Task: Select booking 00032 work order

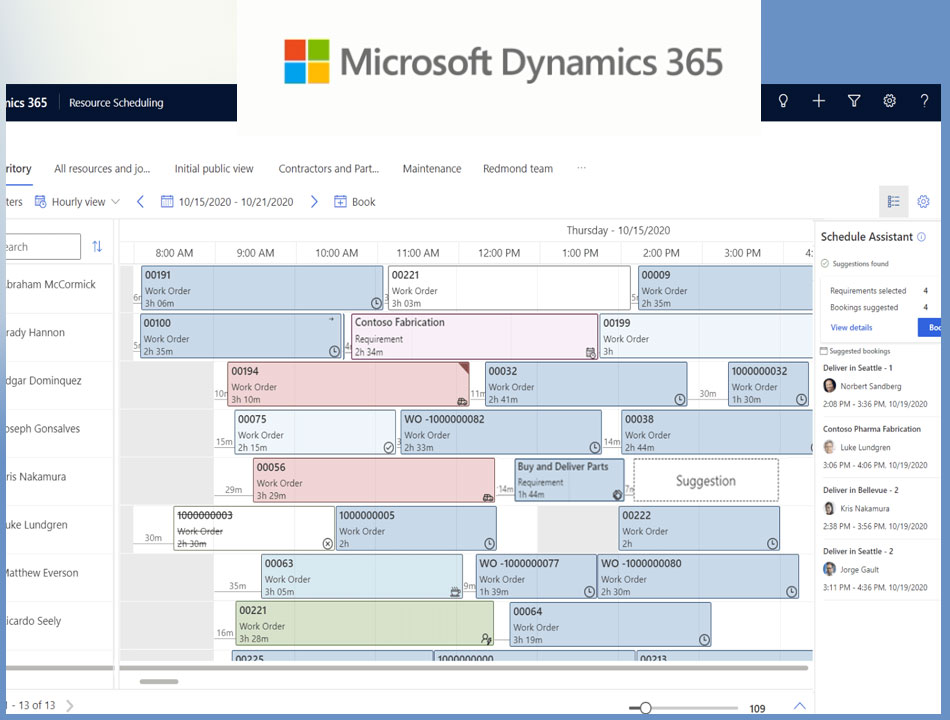Action: click(586, 384)
